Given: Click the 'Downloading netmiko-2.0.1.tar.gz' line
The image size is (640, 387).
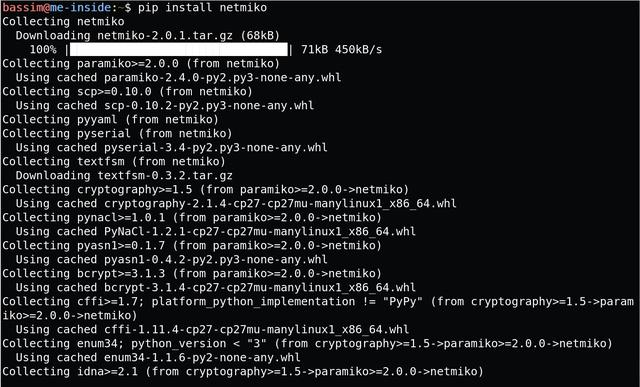Looking at the screenshot, I should click(x=148, y=36).
